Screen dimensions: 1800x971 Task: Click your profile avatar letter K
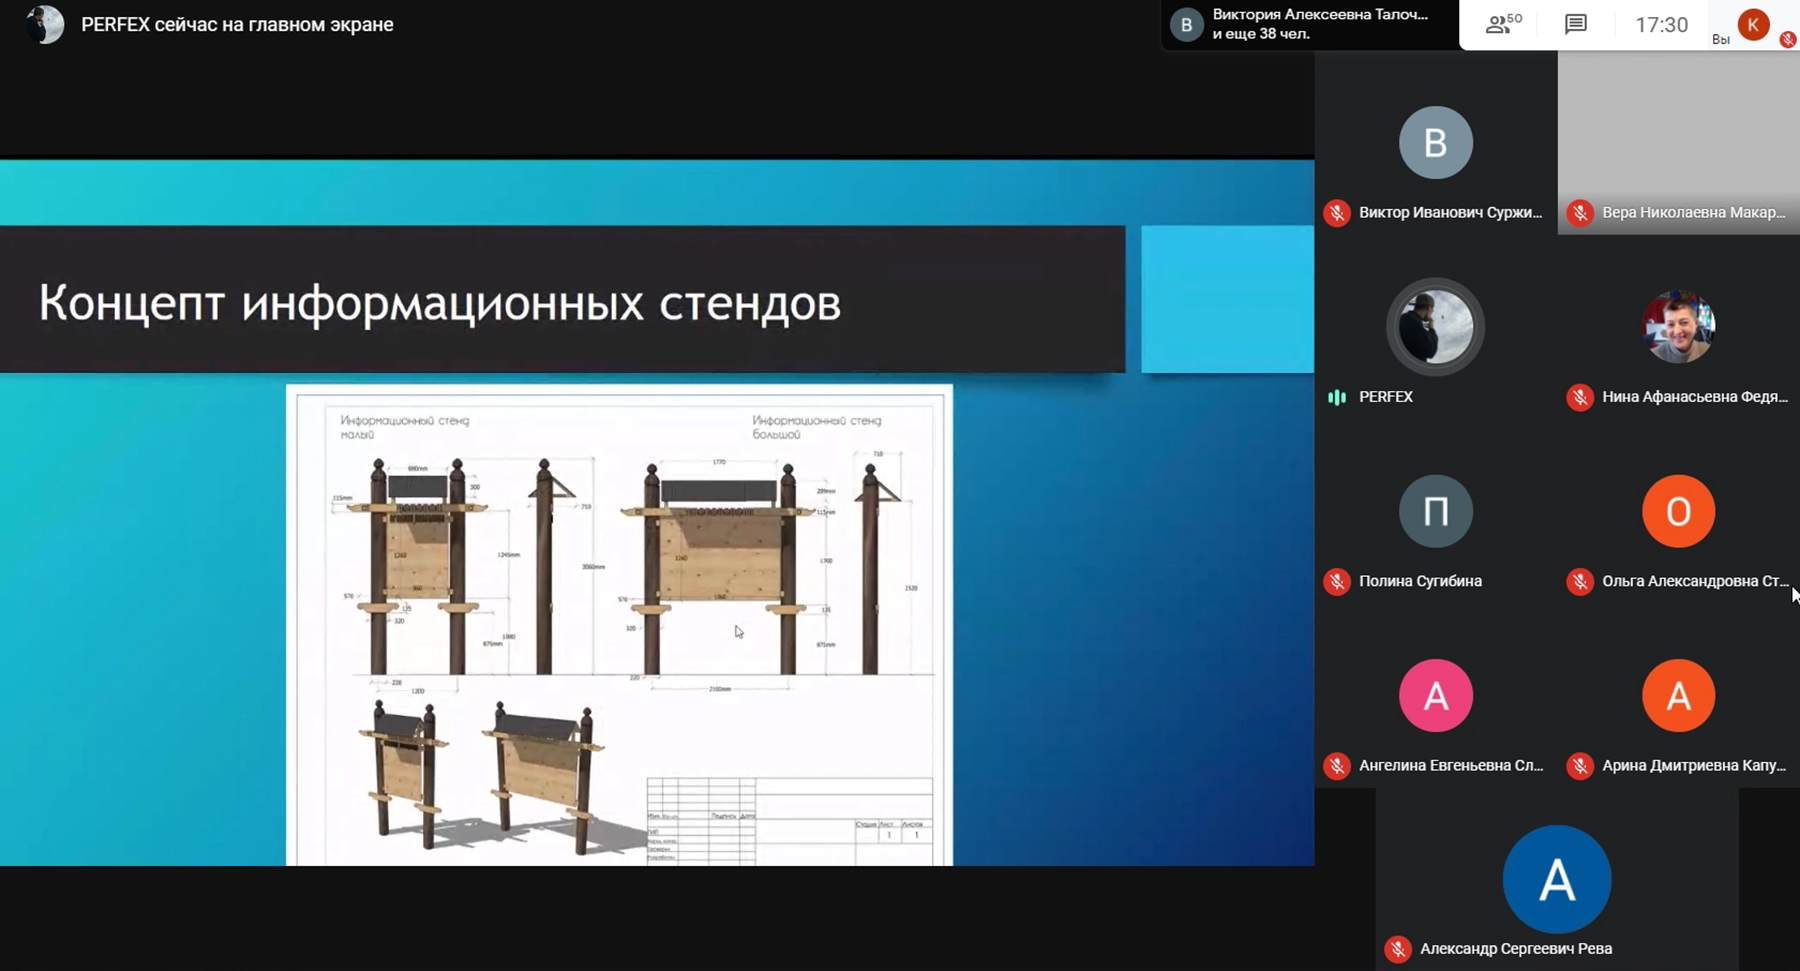point(1753,25)
